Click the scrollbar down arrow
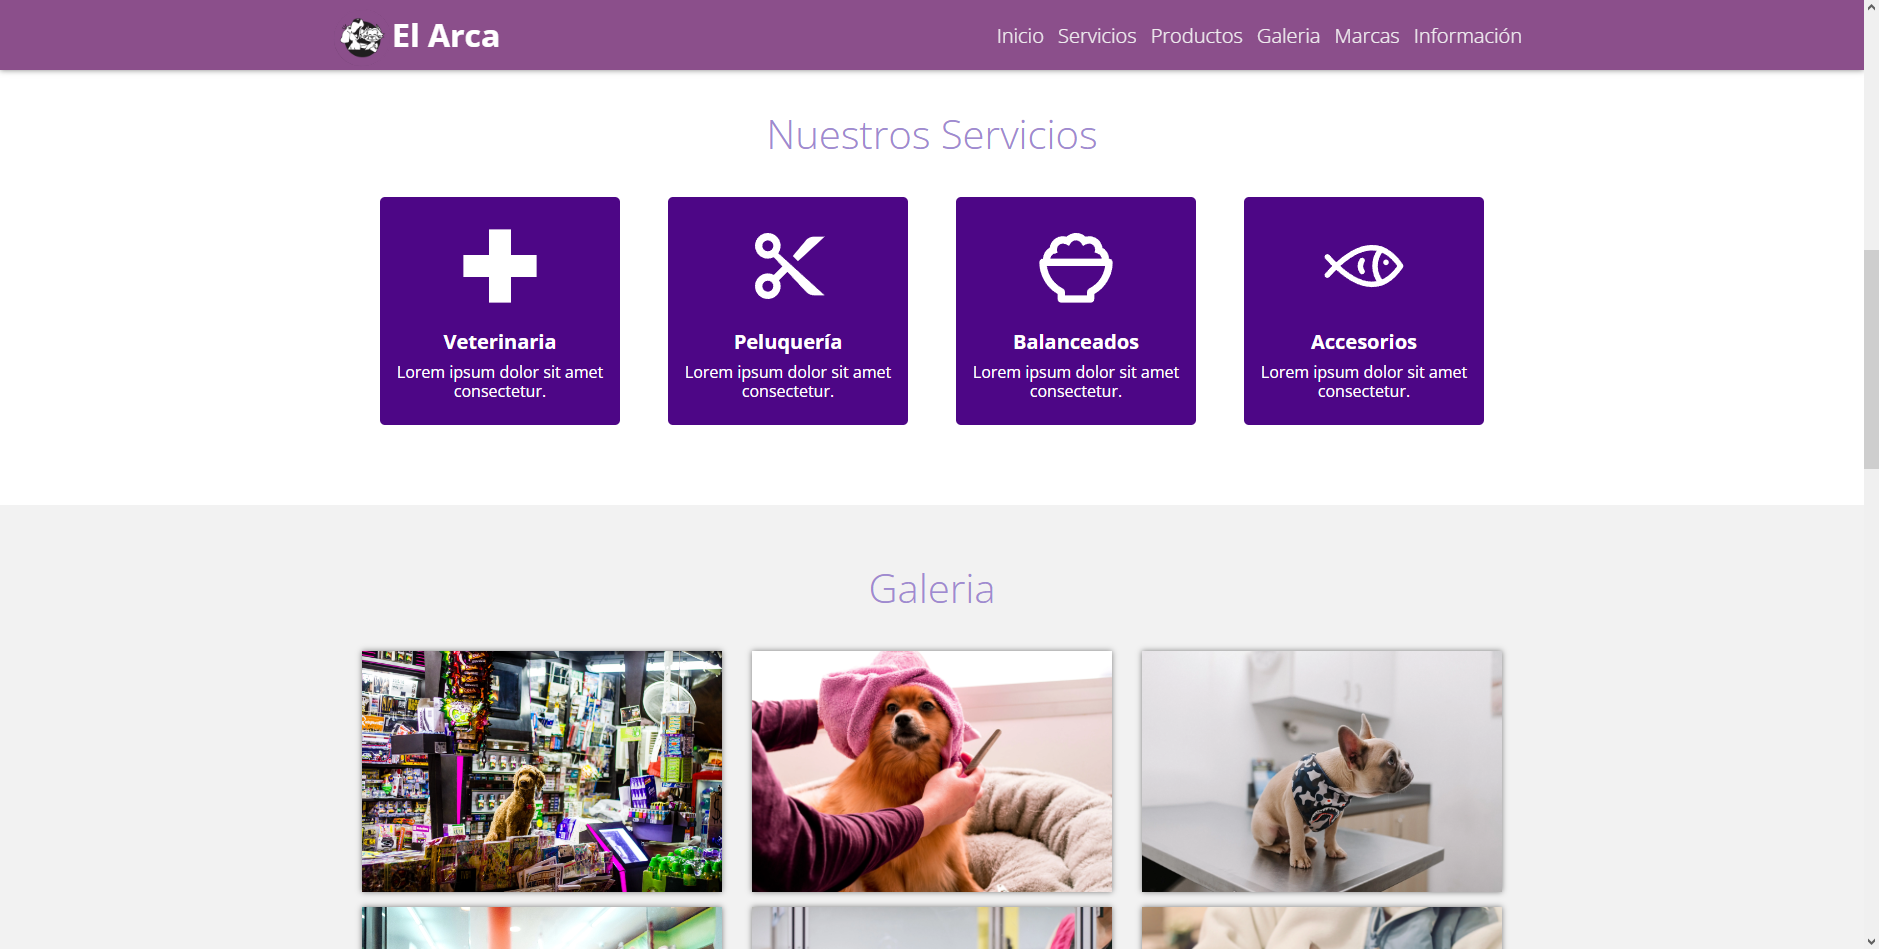This screenshot has height=949, width=1879. 1871,941
